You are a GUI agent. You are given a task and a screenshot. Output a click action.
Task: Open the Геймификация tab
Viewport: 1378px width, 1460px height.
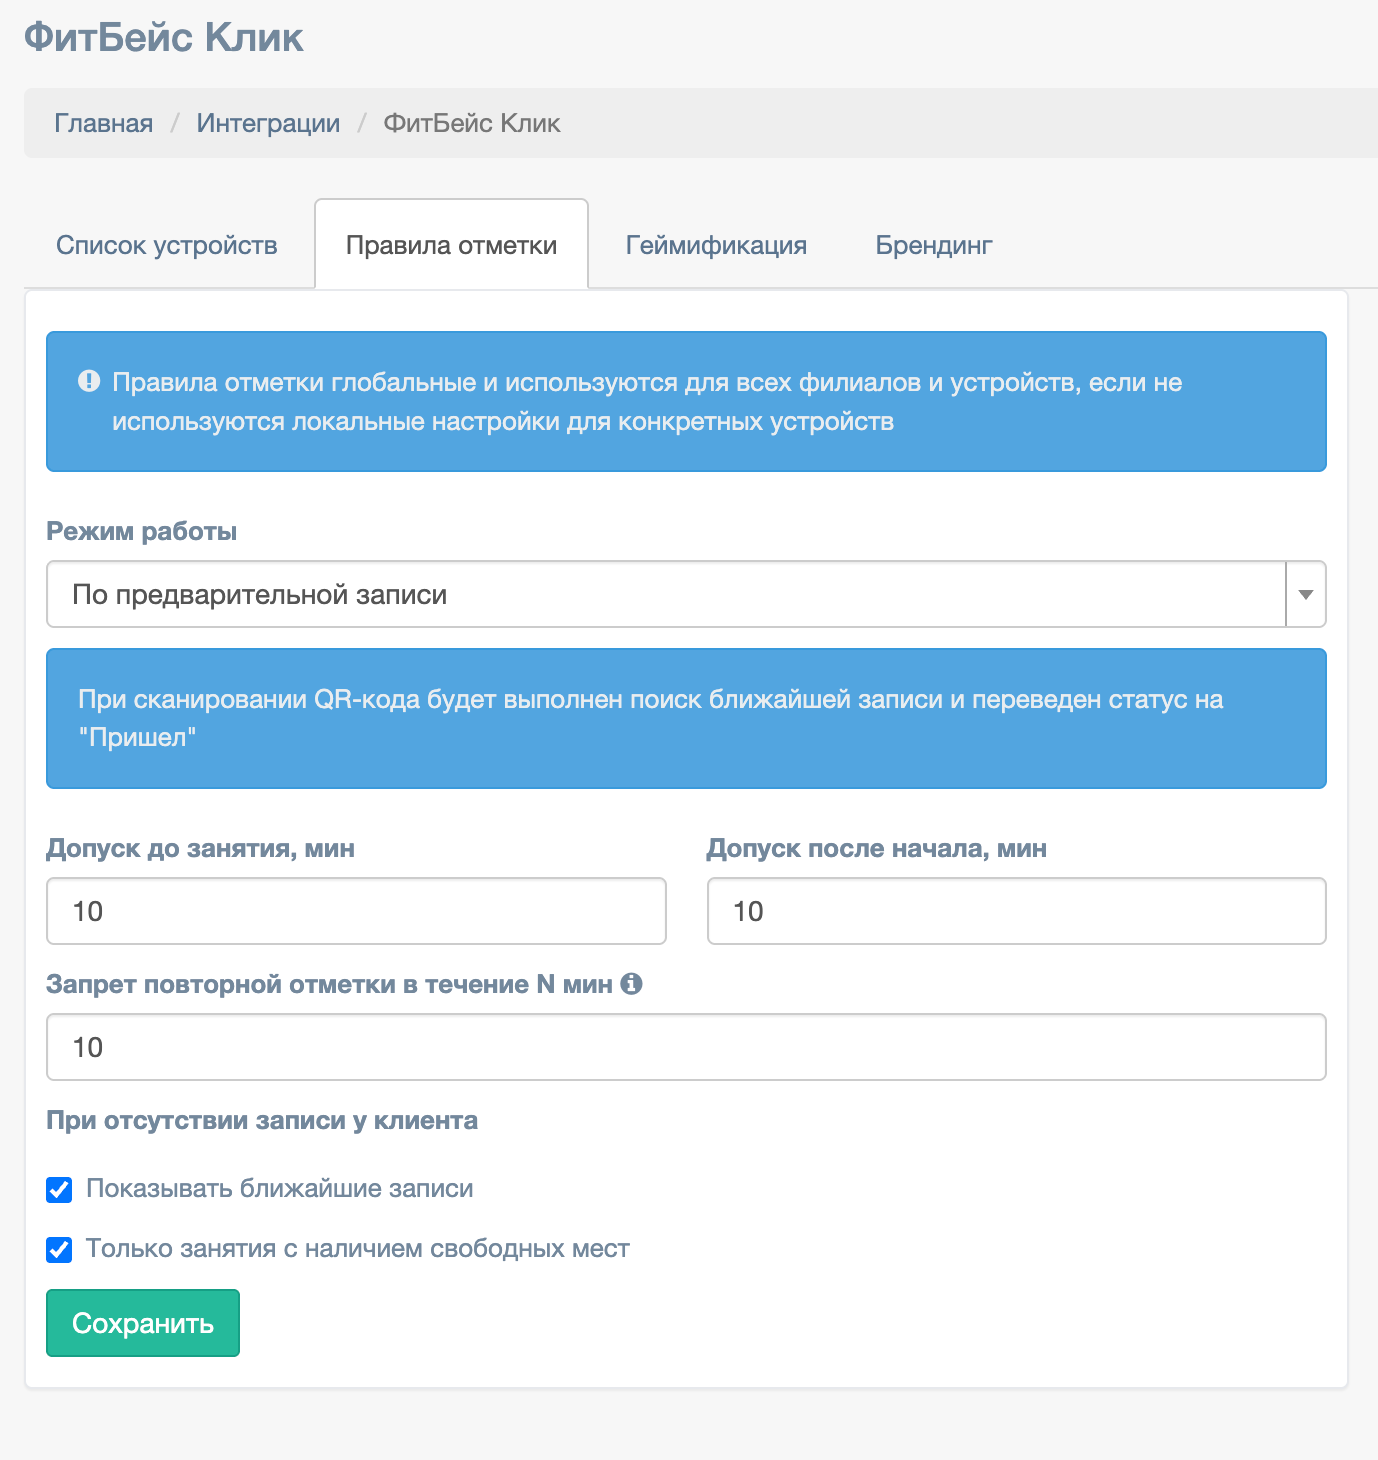[716, 245]
